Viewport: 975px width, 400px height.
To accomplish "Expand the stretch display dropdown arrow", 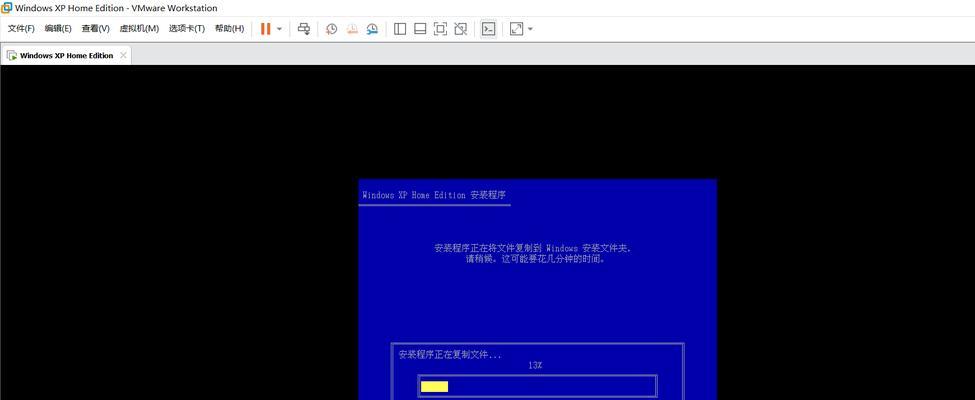I will [530, 29].
